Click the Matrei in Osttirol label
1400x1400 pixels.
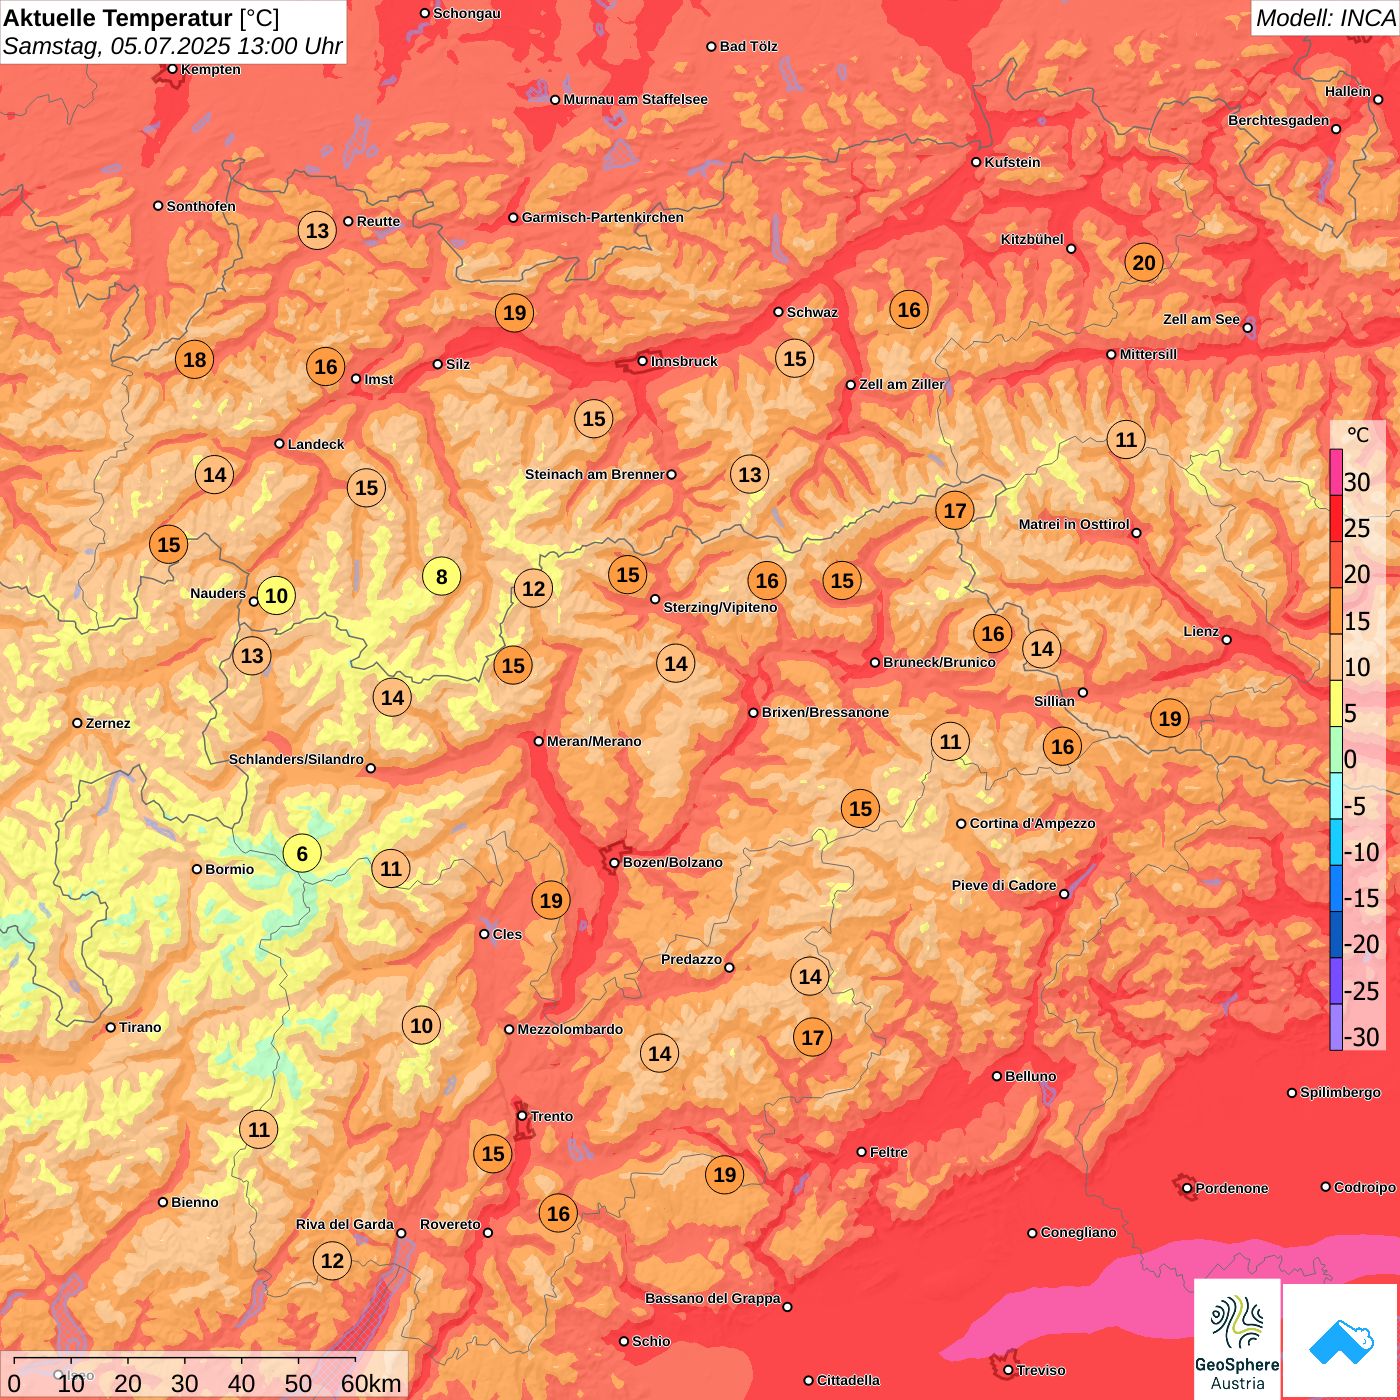tap(1074, 524)
